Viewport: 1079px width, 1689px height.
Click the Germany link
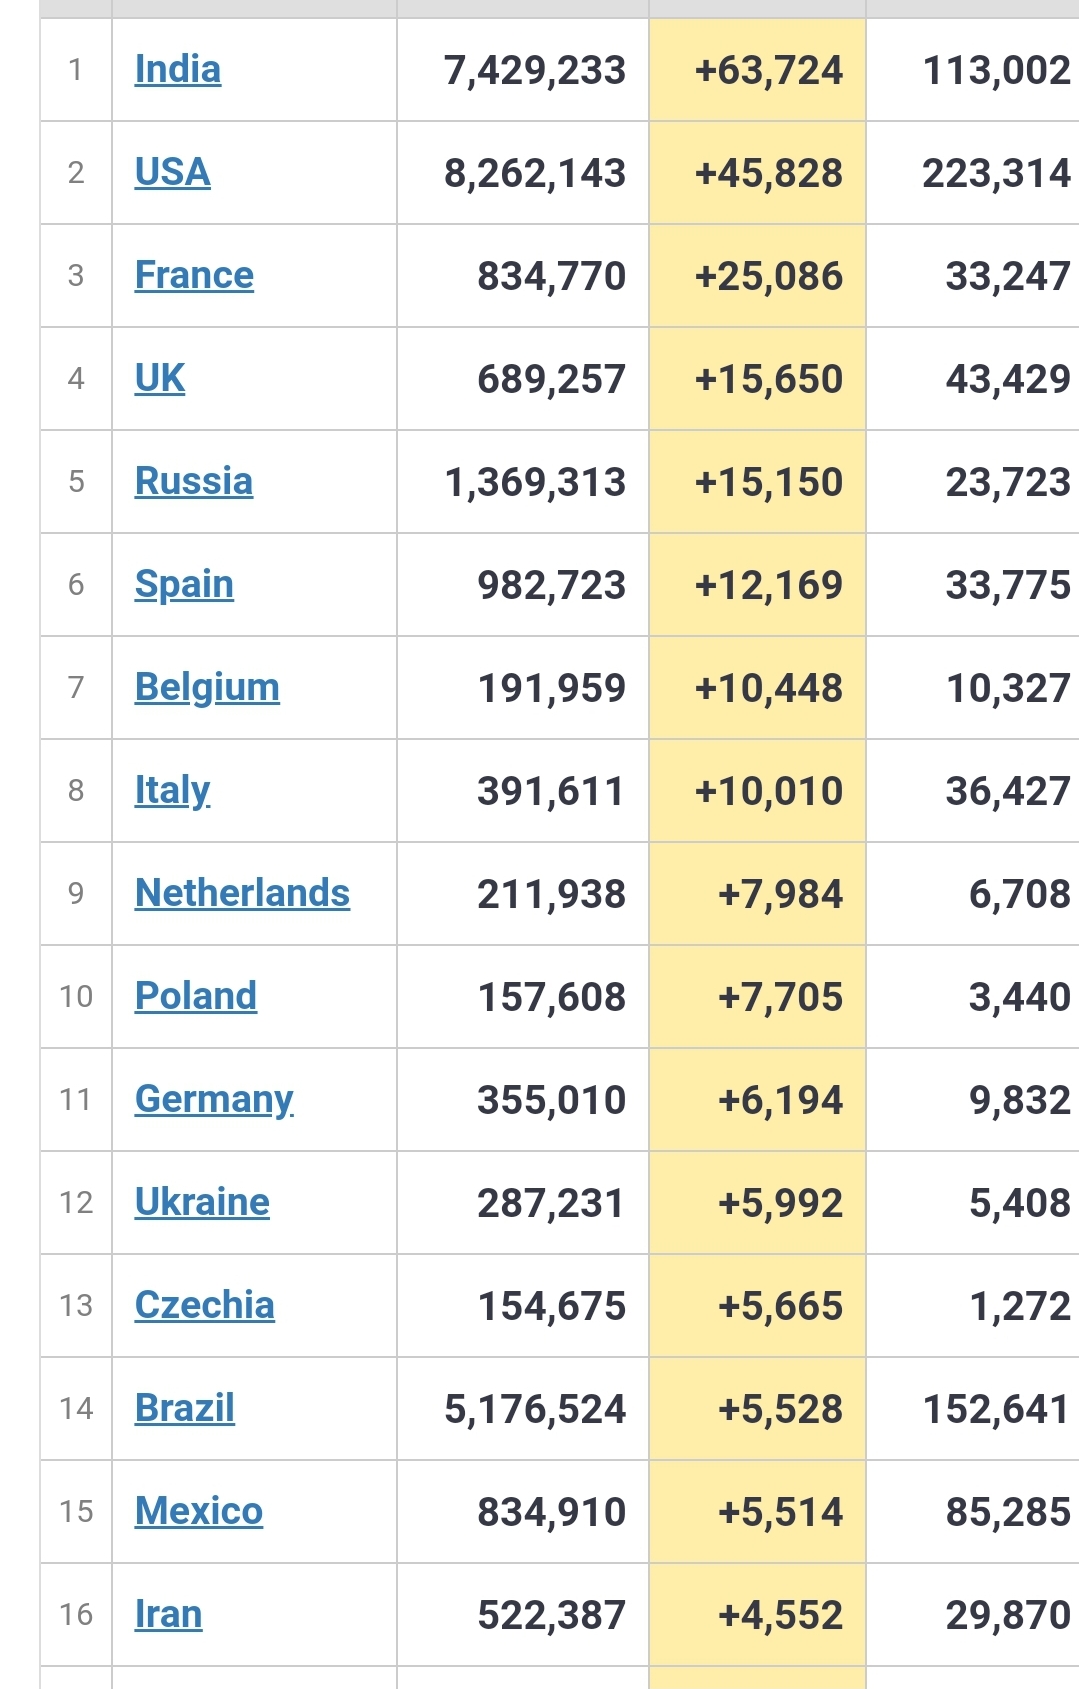(x=214, y=1100)
